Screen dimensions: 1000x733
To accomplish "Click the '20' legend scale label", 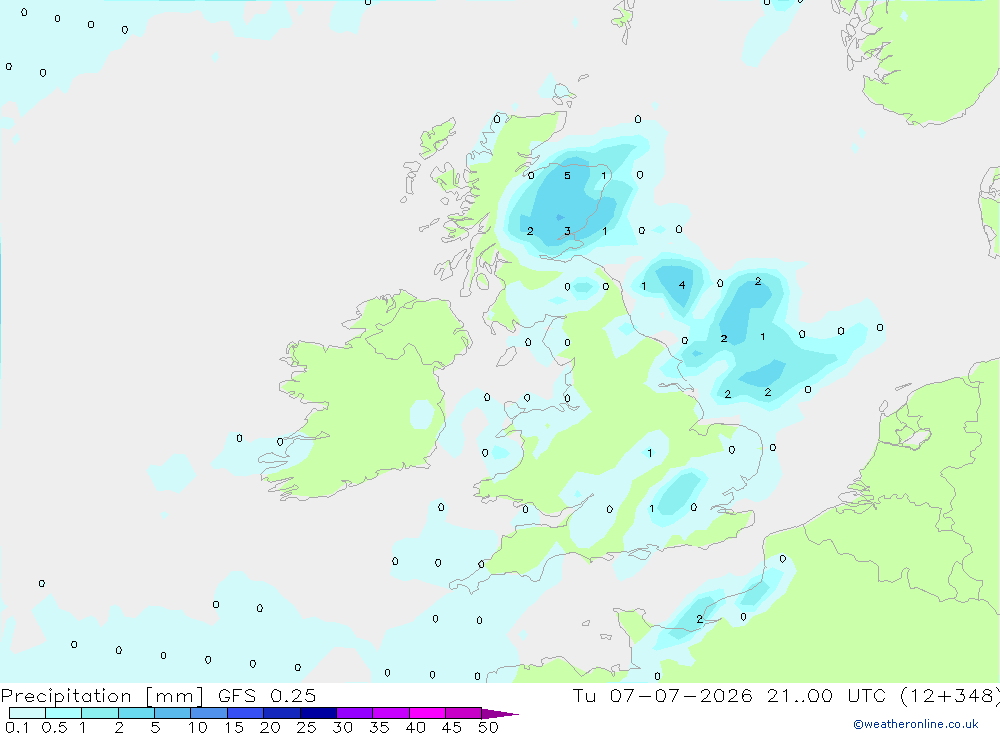I will [x=270, y=727].
